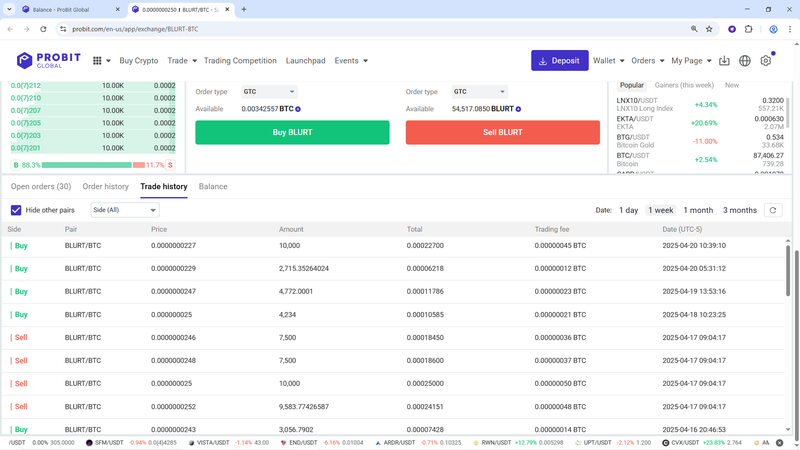Viewport: 800px width, 450px height.
Task: Go back in browser history
Action: point(10,29)
